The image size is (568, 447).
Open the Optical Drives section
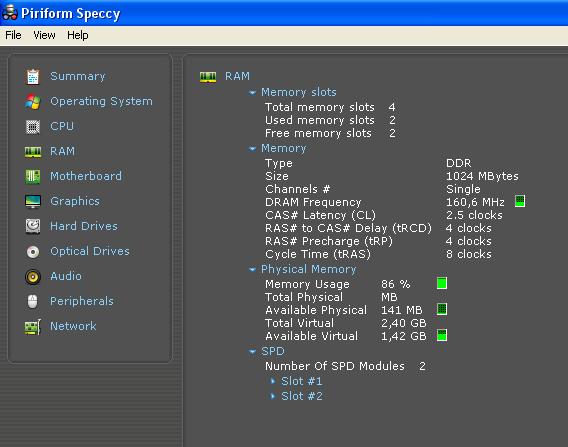click(89, 251)
